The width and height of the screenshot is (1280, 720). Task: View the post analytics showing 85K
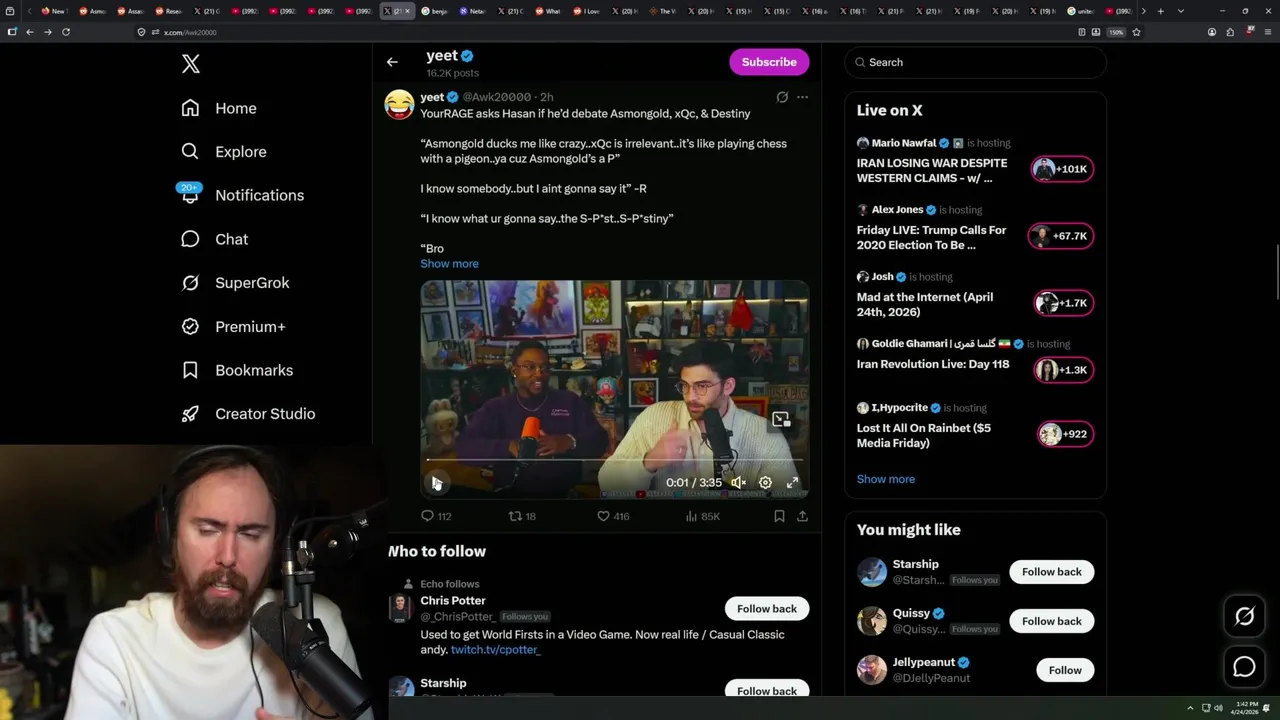703,516
